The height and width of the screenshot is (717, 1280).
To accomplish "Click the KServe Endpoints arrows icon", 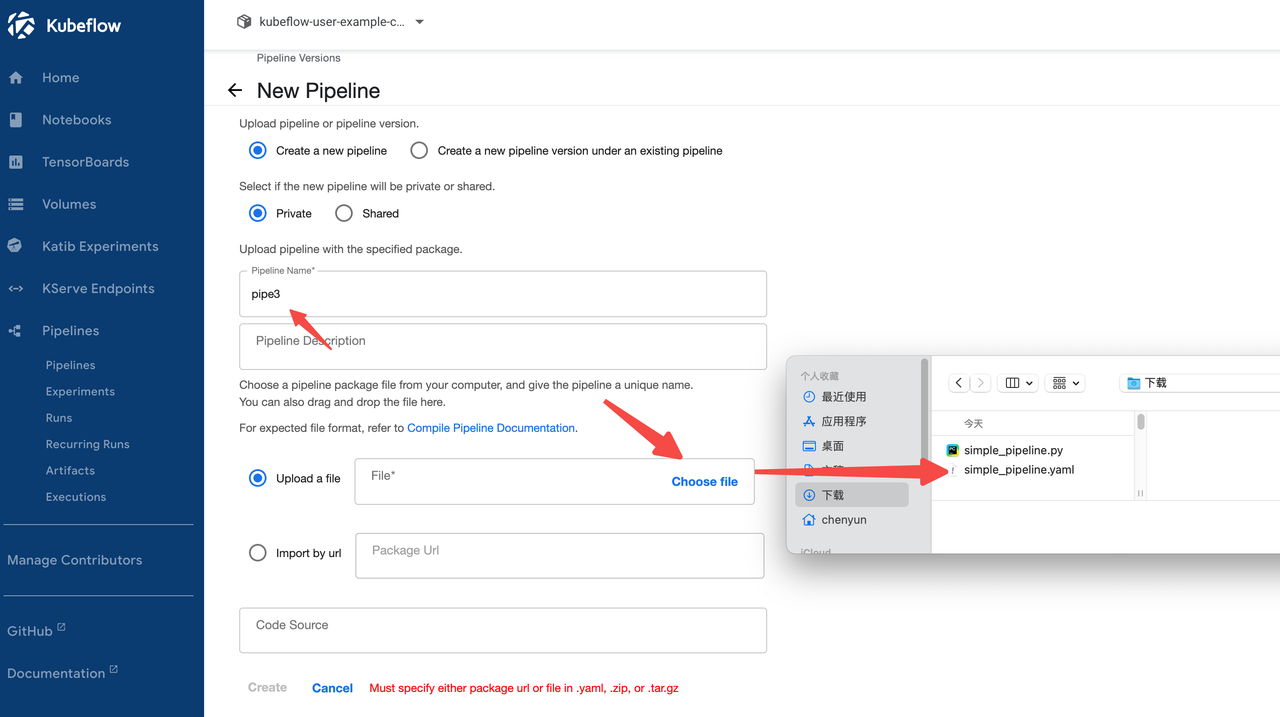I will coord(15,289).
